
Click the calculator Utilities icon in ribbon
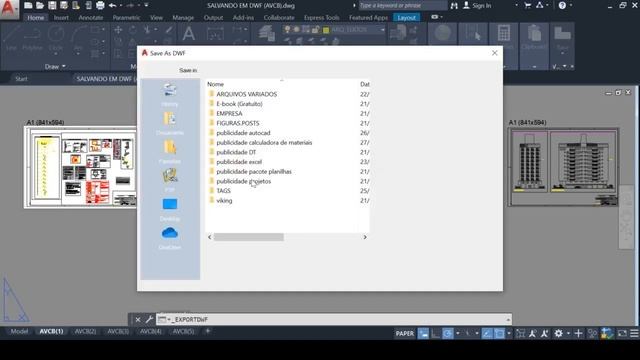pyautogui.click(x=504, y=33)
